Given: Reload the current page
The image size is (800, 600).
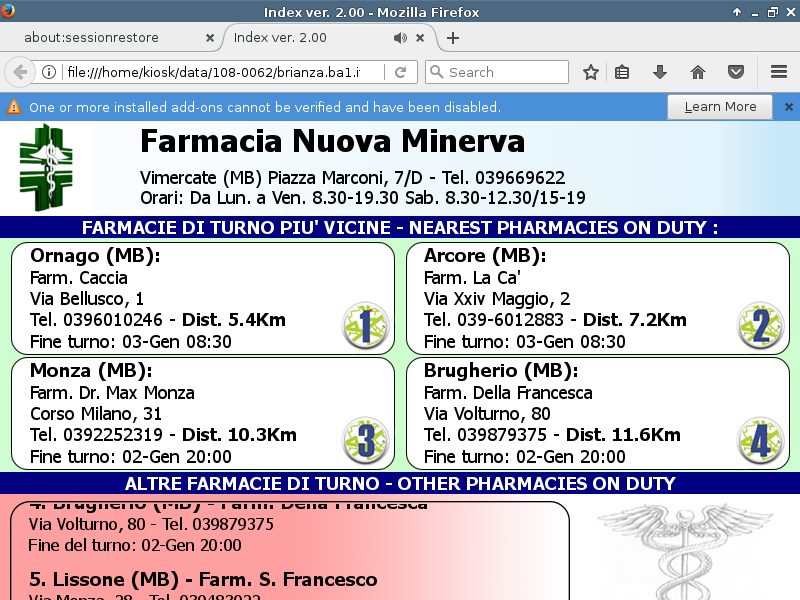Looking at the screenshot, I should point(400,72).
